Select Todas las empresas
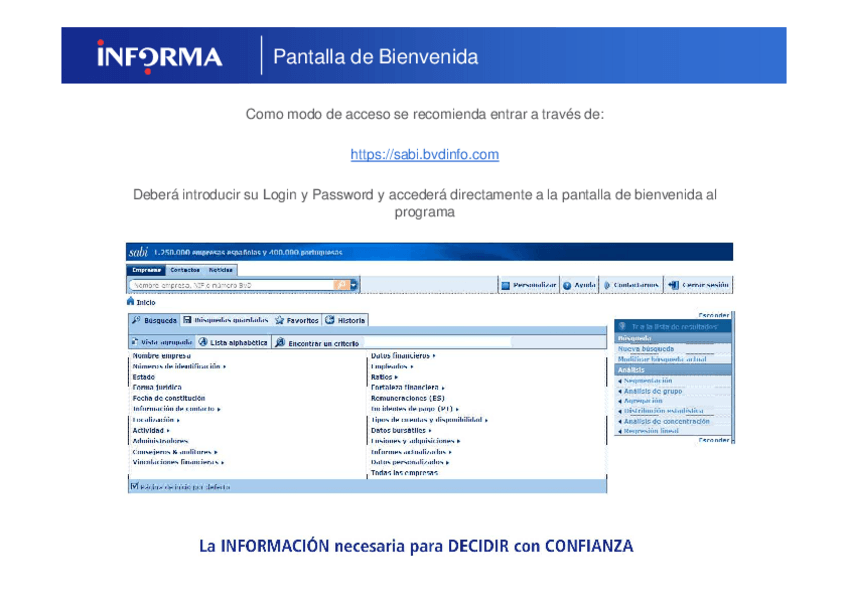The height and width of the screenshot is (599, 848). point(405,473)
